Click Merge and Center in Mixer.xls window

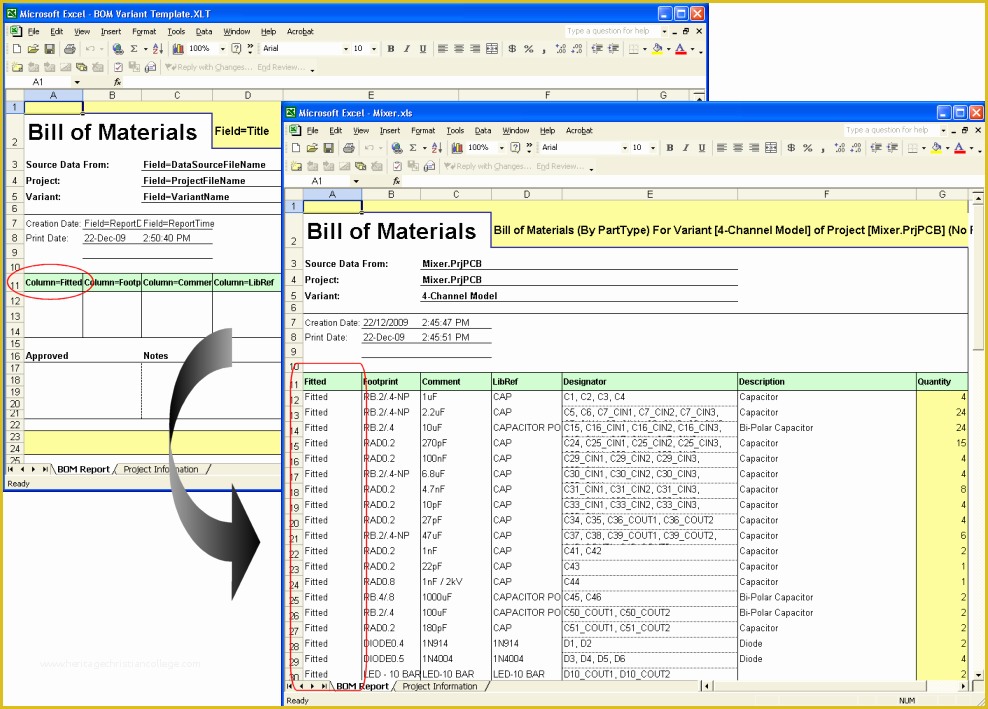coord(771,147)
